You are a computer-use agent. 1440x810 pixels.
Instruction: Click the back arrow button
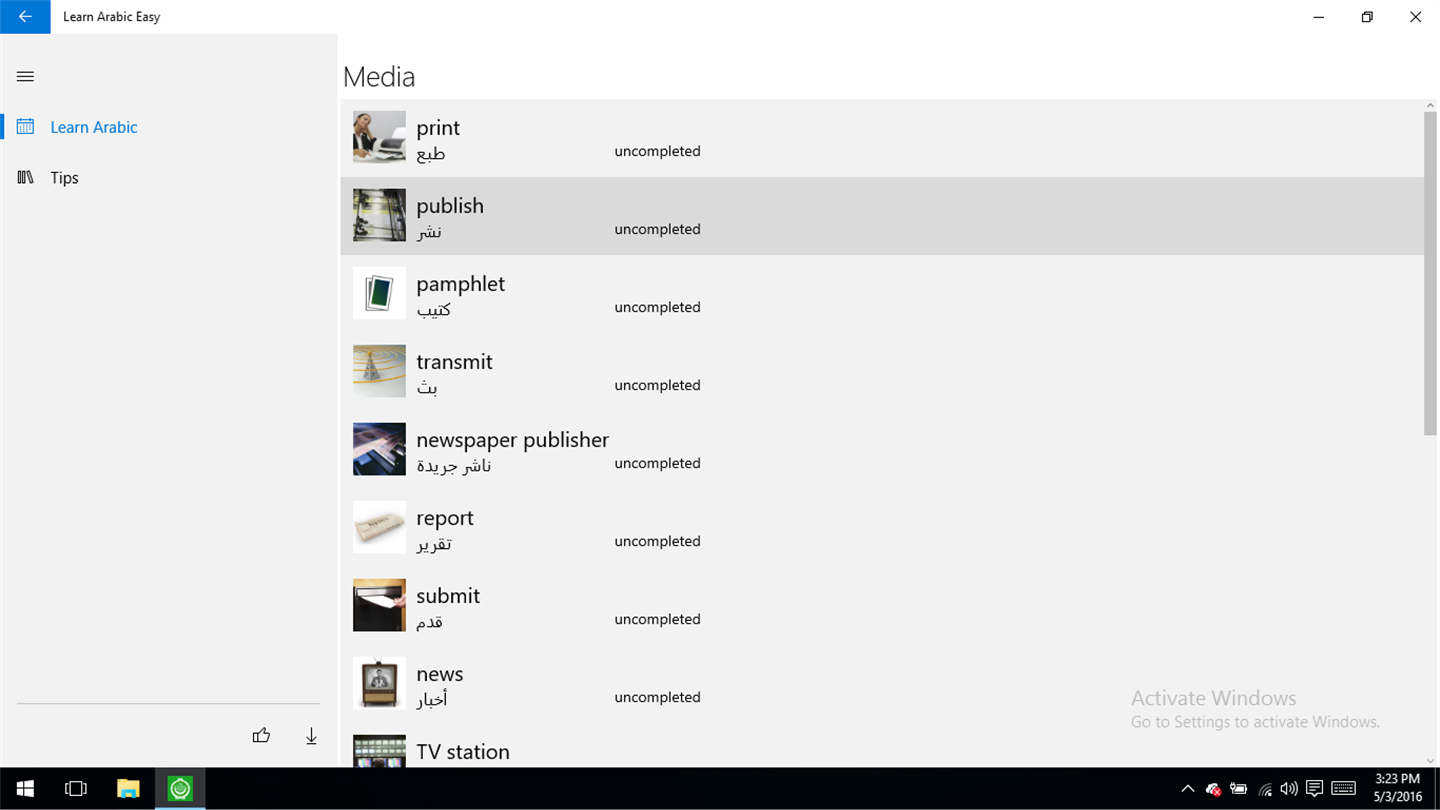click(25, 17)
